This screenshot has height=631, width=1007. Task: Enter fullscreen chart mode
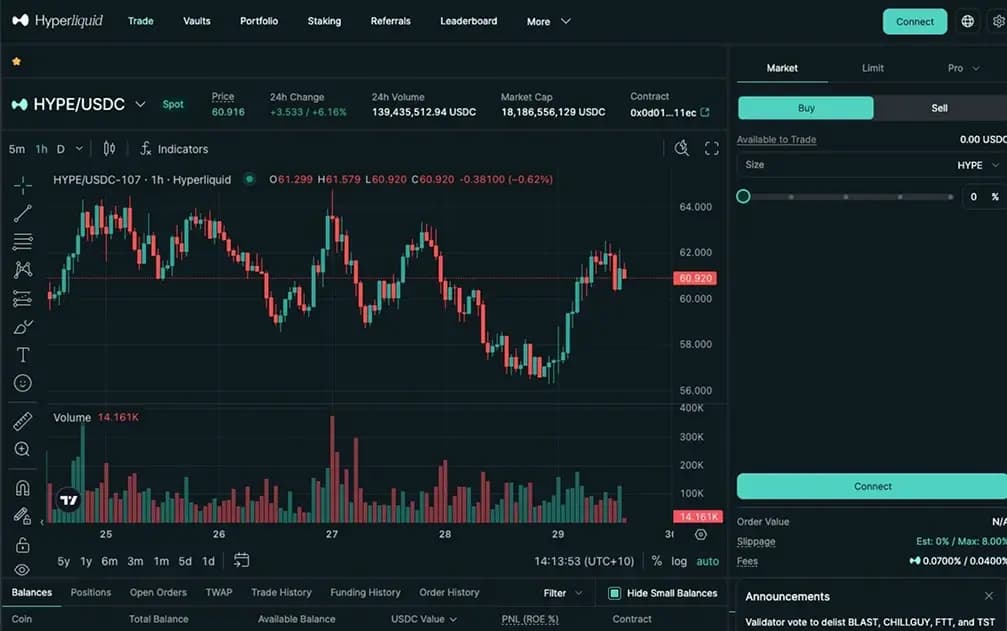point(712,149)
